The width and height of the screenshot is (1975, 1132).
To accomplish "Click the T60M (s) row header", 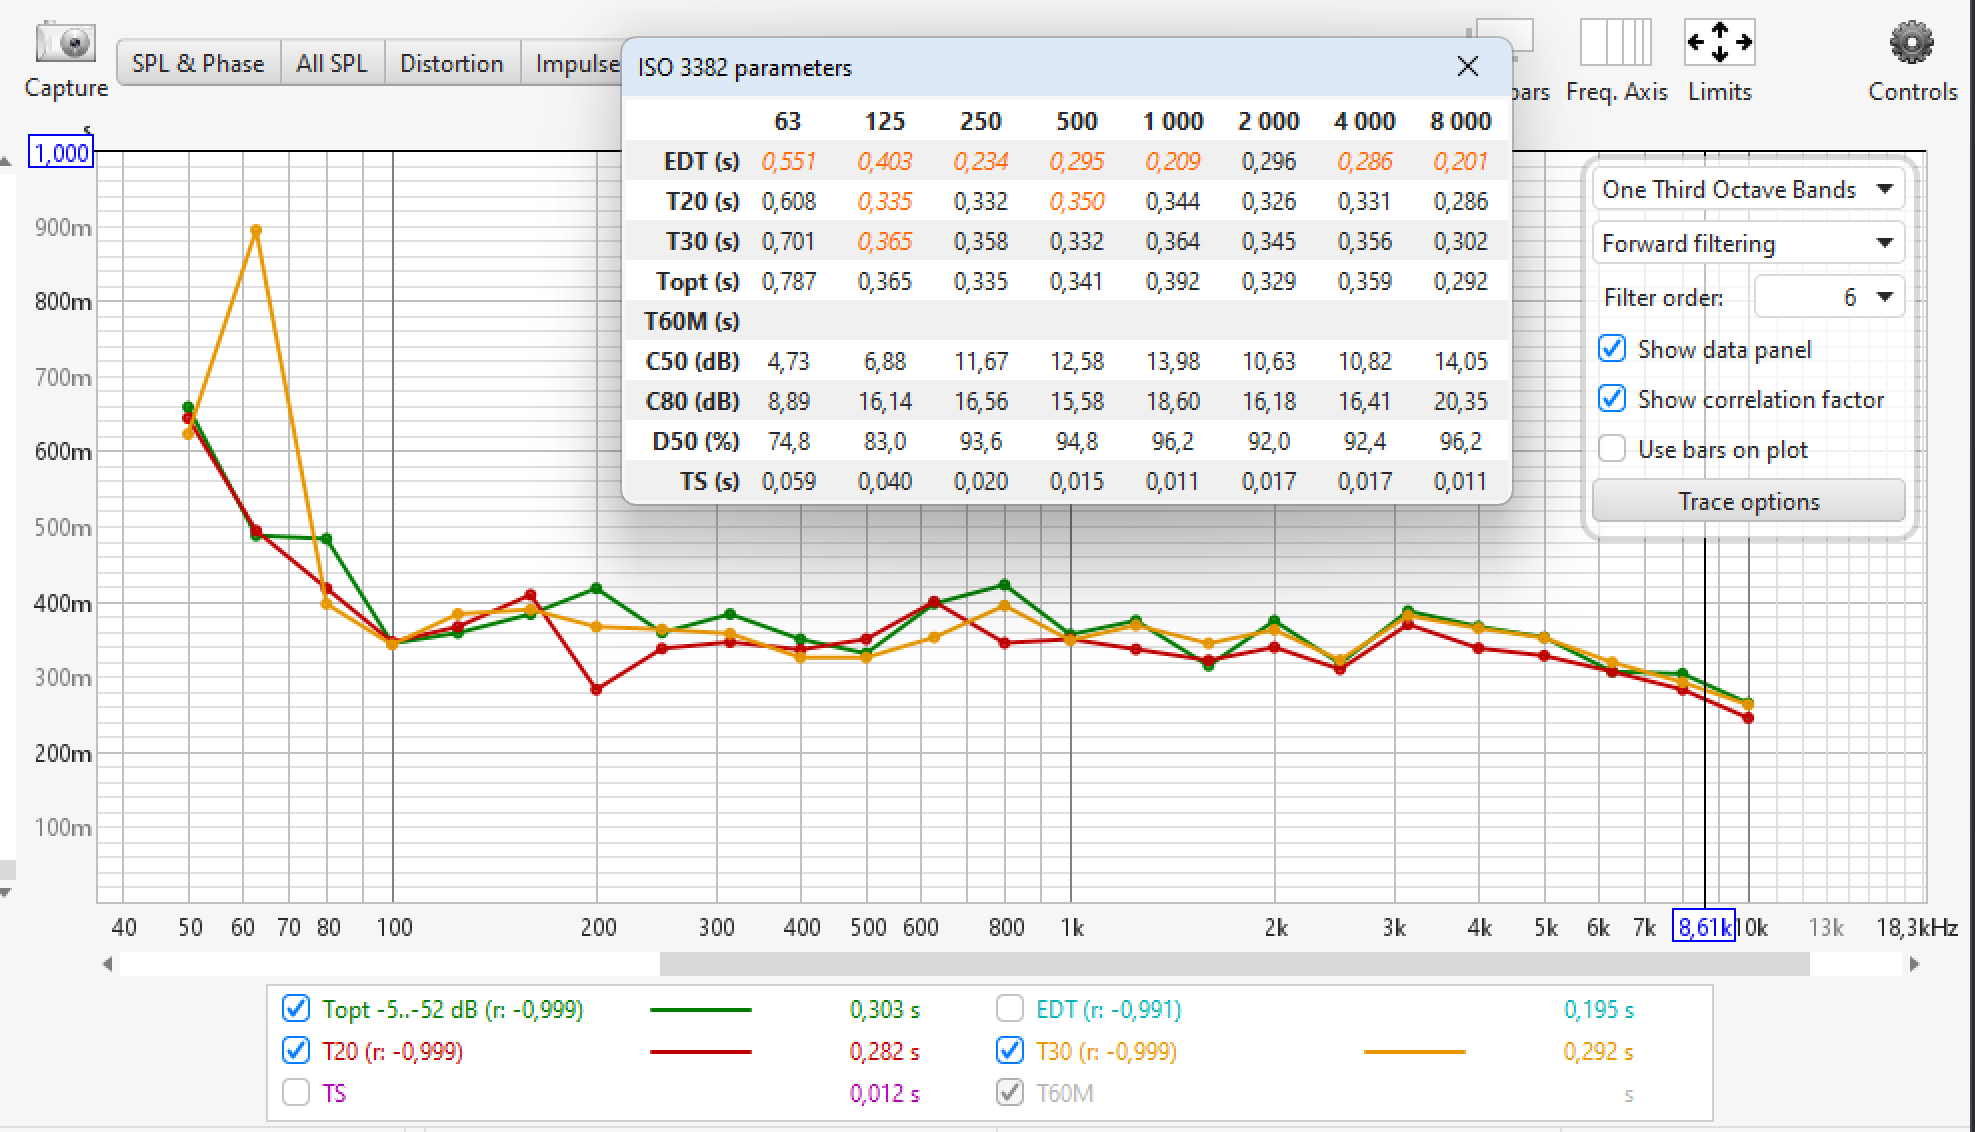I will coord(691,321).
